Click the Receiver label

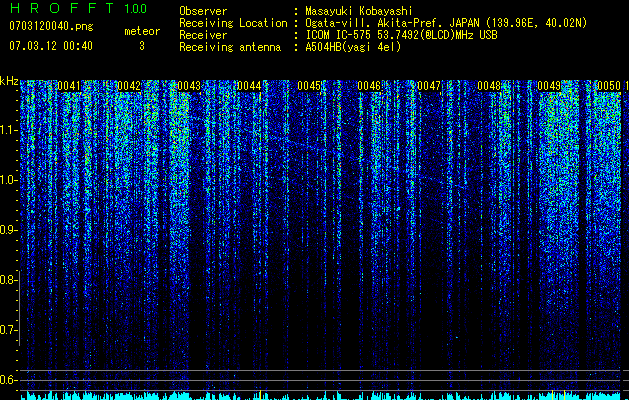click(x=203, y=35)
